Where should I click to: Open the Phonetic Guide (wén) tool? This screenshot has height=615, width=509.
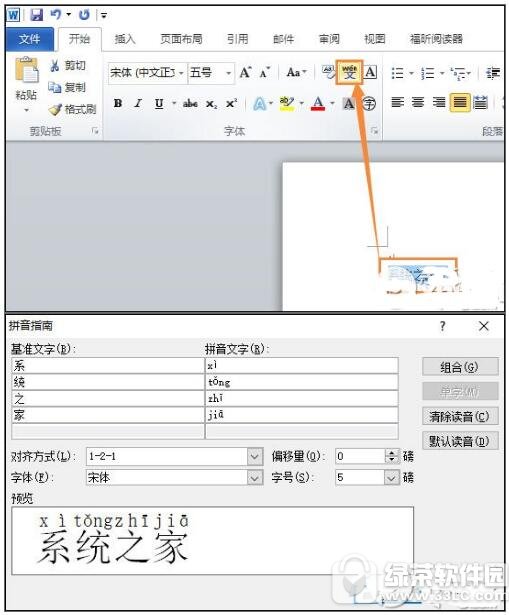349,72
